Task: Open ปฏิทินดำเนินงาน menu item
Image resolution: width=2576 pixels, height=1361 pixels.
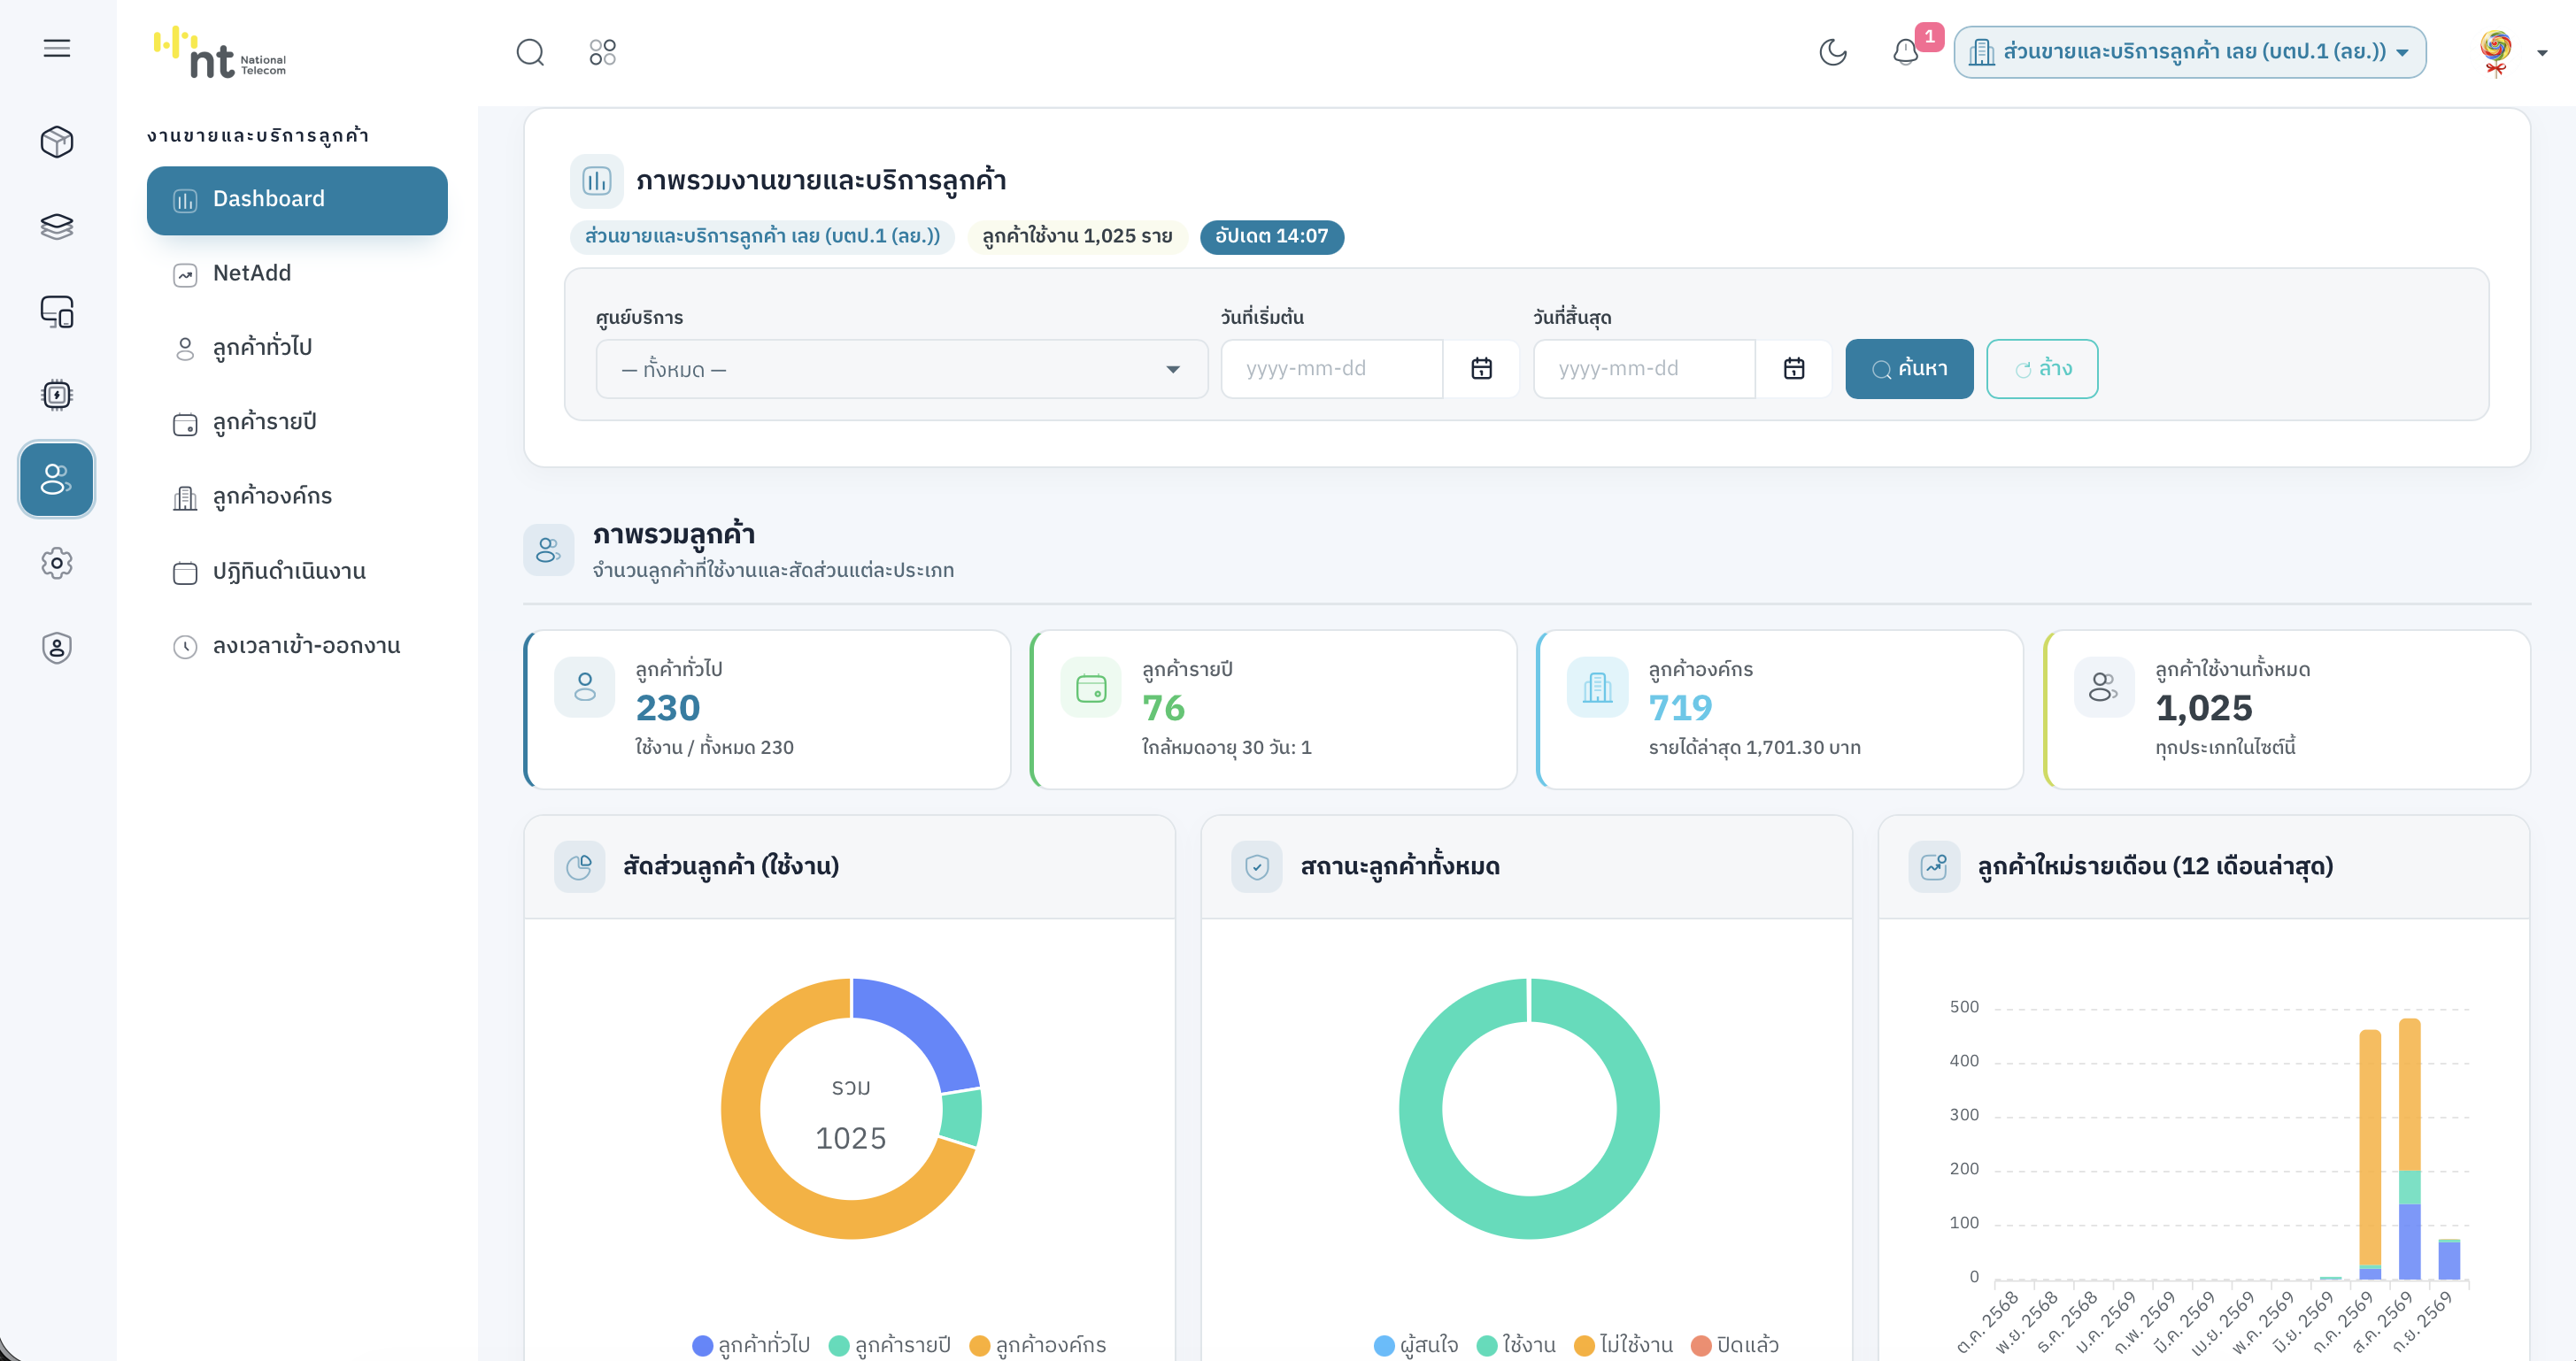Action: (297, 572)
